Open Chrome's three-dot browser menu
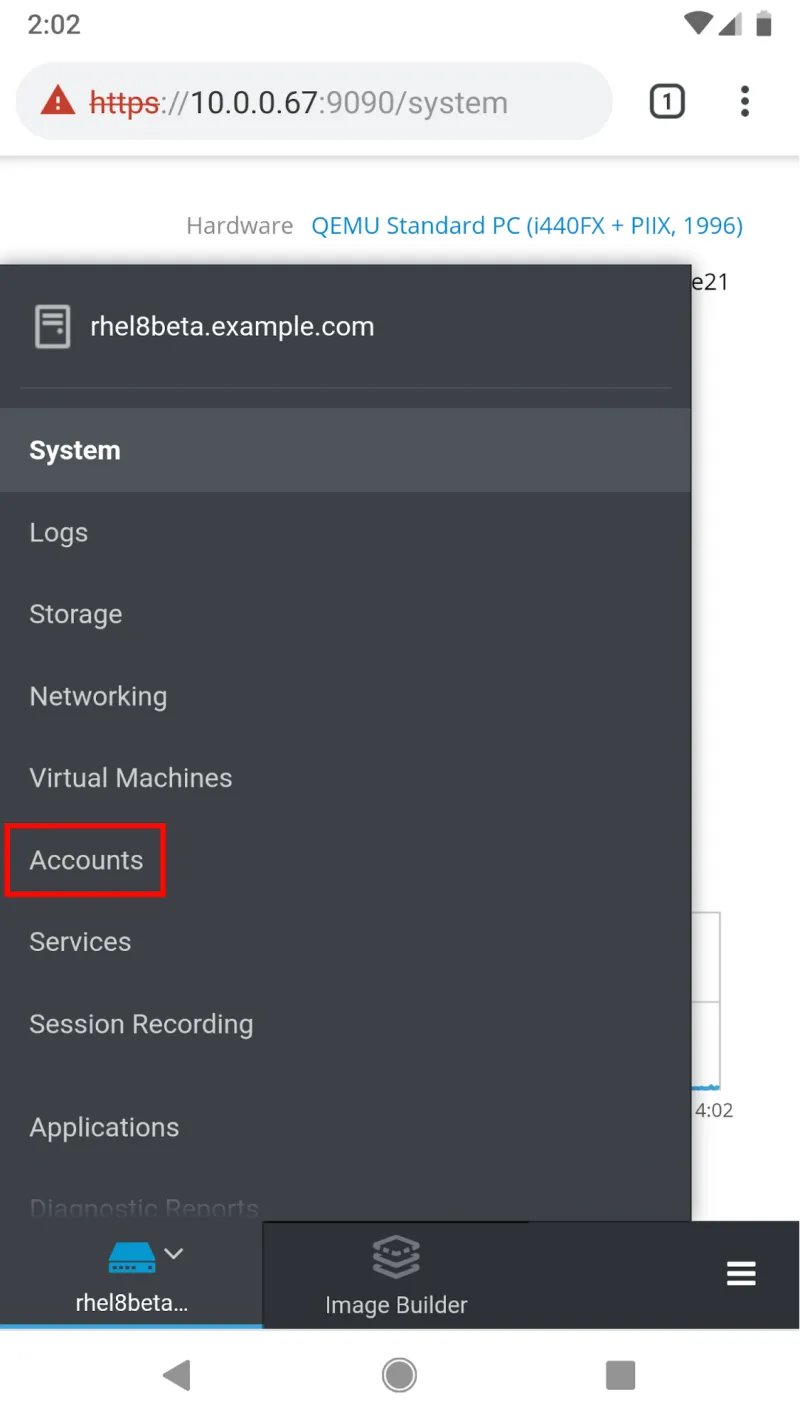 (745, 101)
